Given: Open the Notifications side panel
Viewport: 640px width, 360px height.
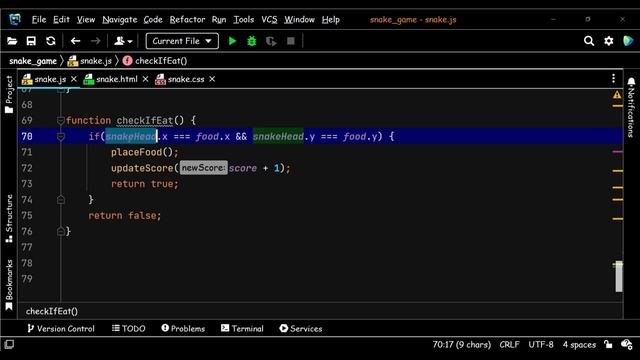Looking at the screenshot, I should click(631, 107).
